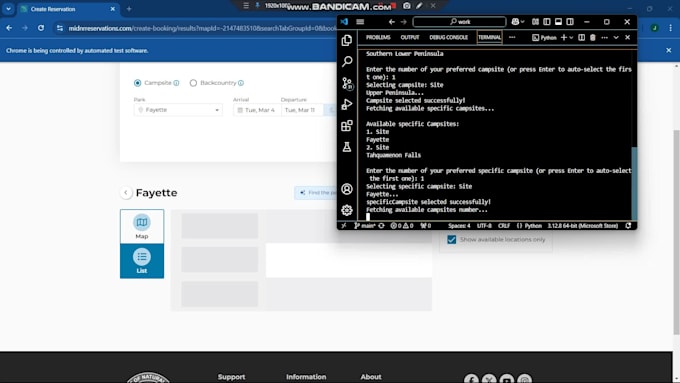This screenshot has width=680, height=383.
Task: Open a new Chrome tab
Action: [x=129, y=9]
